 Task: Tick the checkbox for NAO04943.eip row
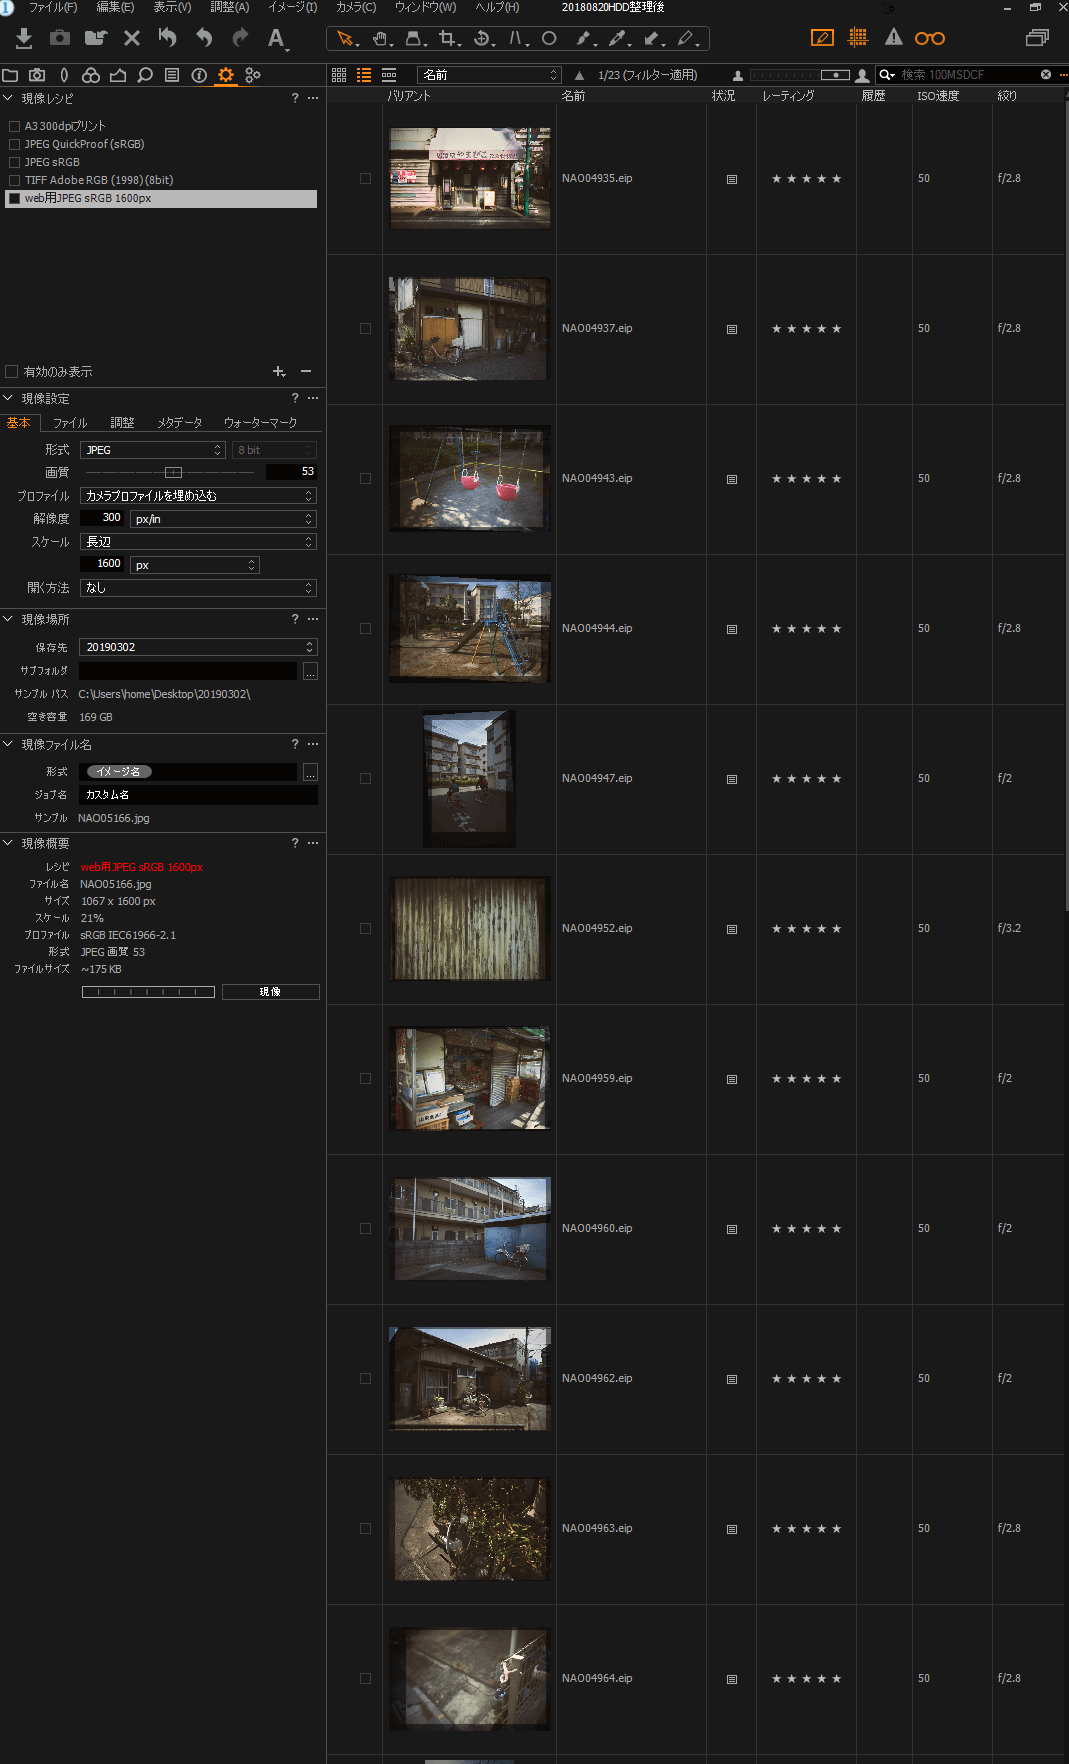365,479
